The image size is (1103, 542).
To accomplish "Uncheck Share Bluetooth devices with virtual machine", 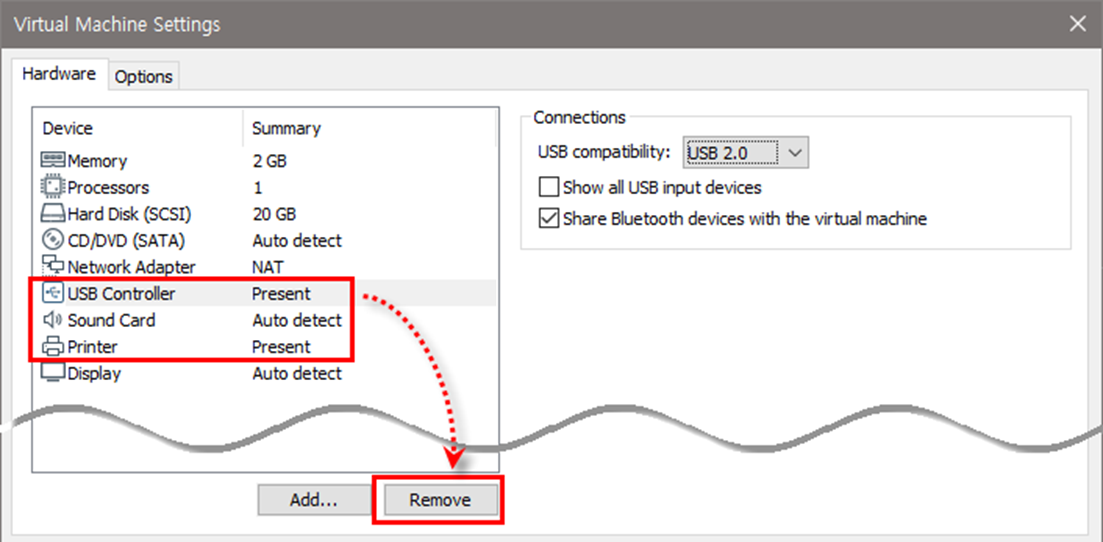I will pyautogui.click(x=548, y=218).
